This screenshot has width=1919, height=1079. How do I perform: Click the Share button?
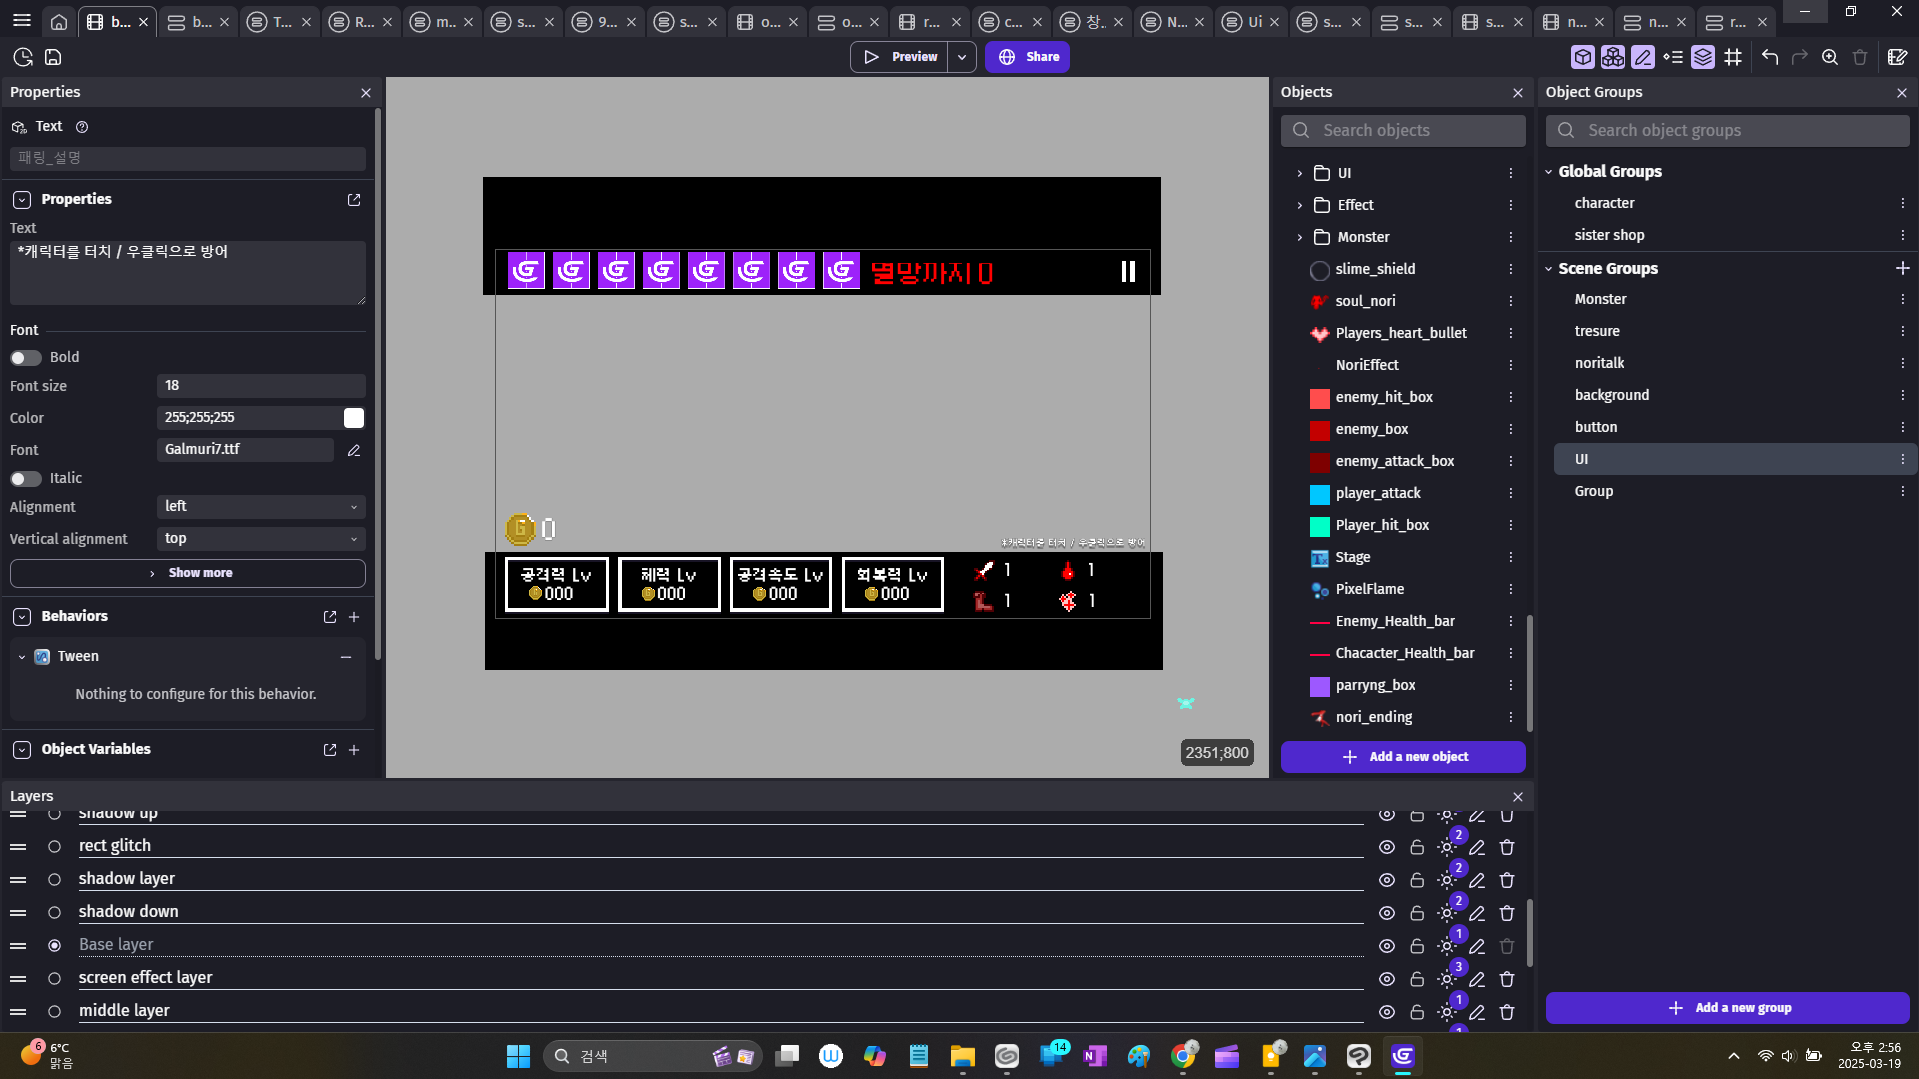[x=1027, y=57]
